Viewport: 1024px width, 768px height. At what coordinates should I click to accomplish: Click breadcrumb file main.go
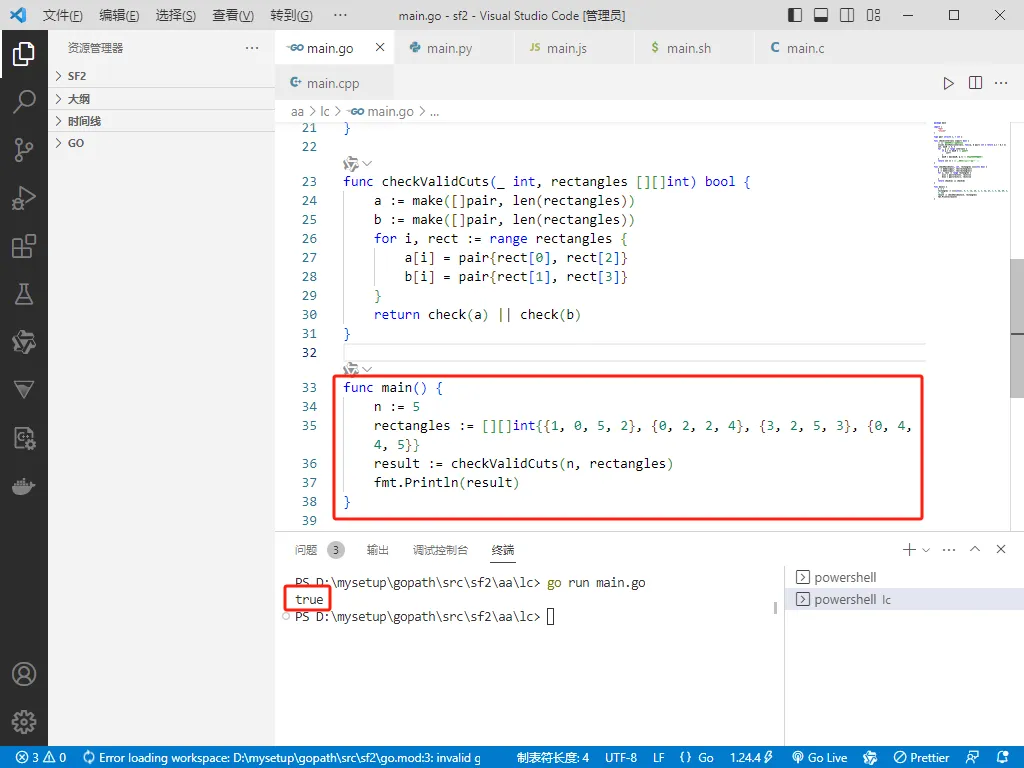(381, 112)
